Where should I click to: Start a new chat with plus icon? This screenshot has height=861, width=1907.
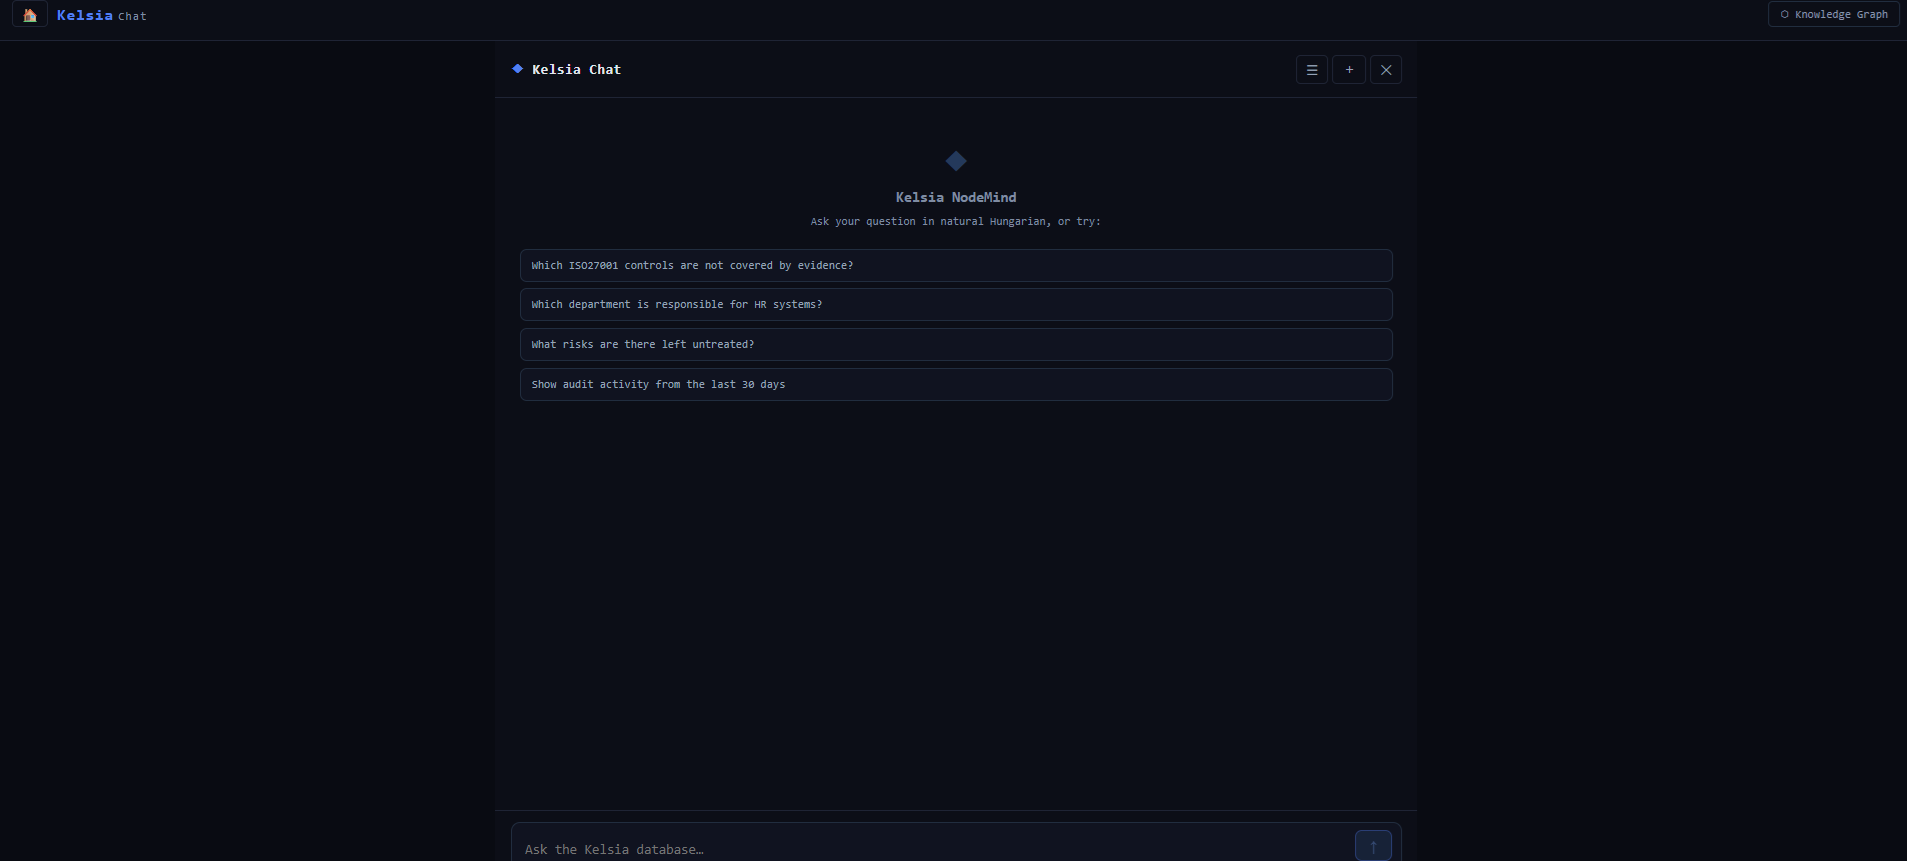(x=1349, y=70)
